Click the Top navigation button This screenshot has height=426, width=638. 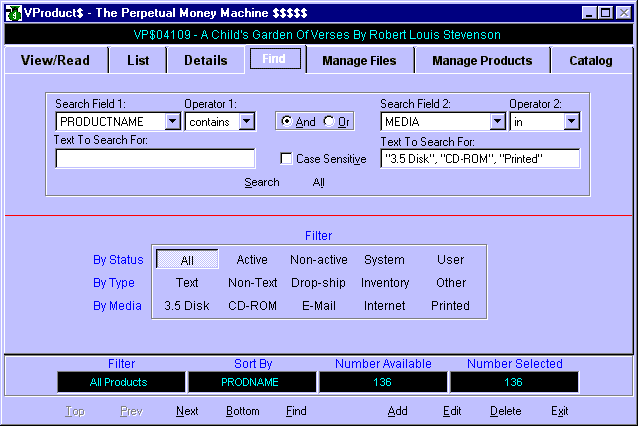[x=75, y=411]
